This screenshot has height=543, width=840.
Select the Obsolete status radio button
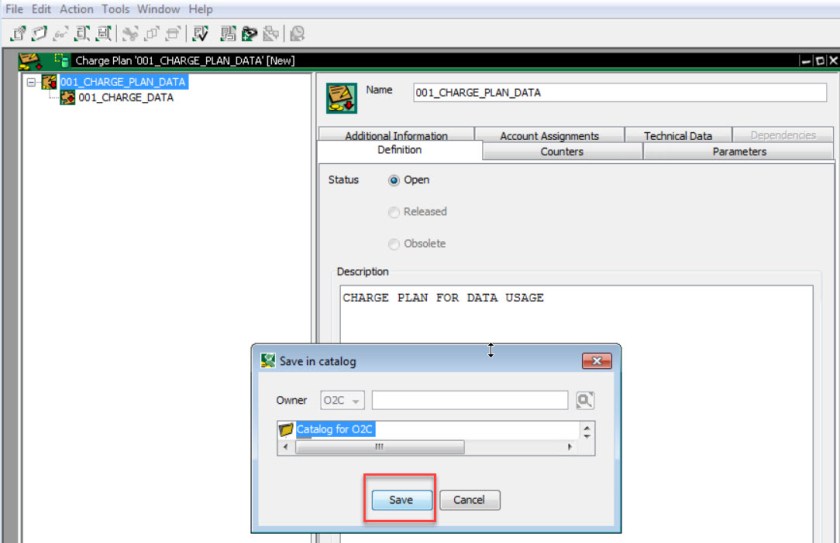(x=394, y=244)
